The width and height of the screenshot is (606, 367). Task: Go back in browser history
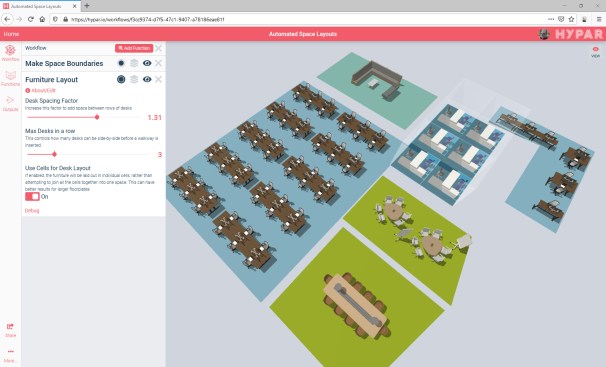(7, 19)
